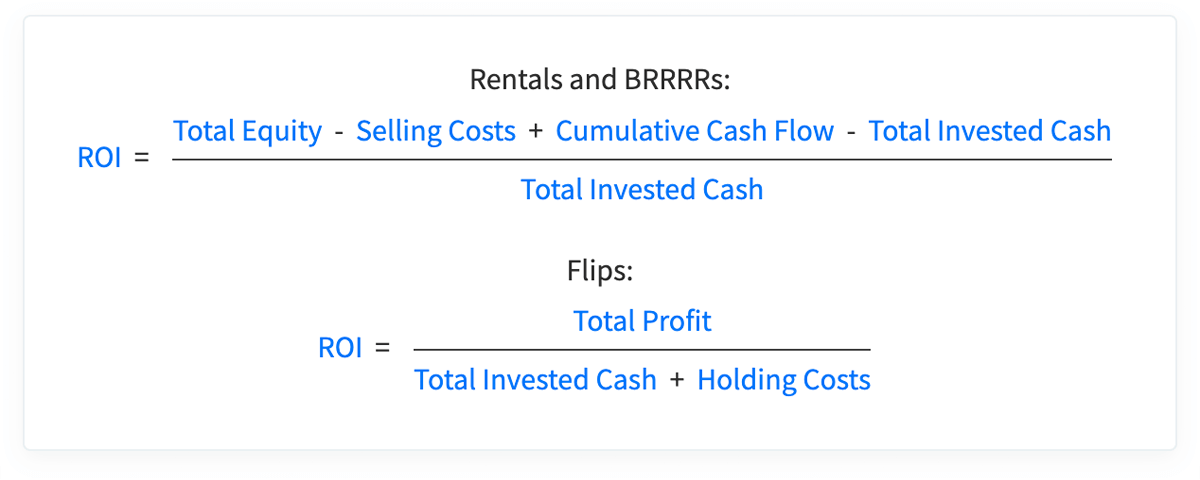
Task: Click the plus sign before Holding Costs
Action: 677,380
